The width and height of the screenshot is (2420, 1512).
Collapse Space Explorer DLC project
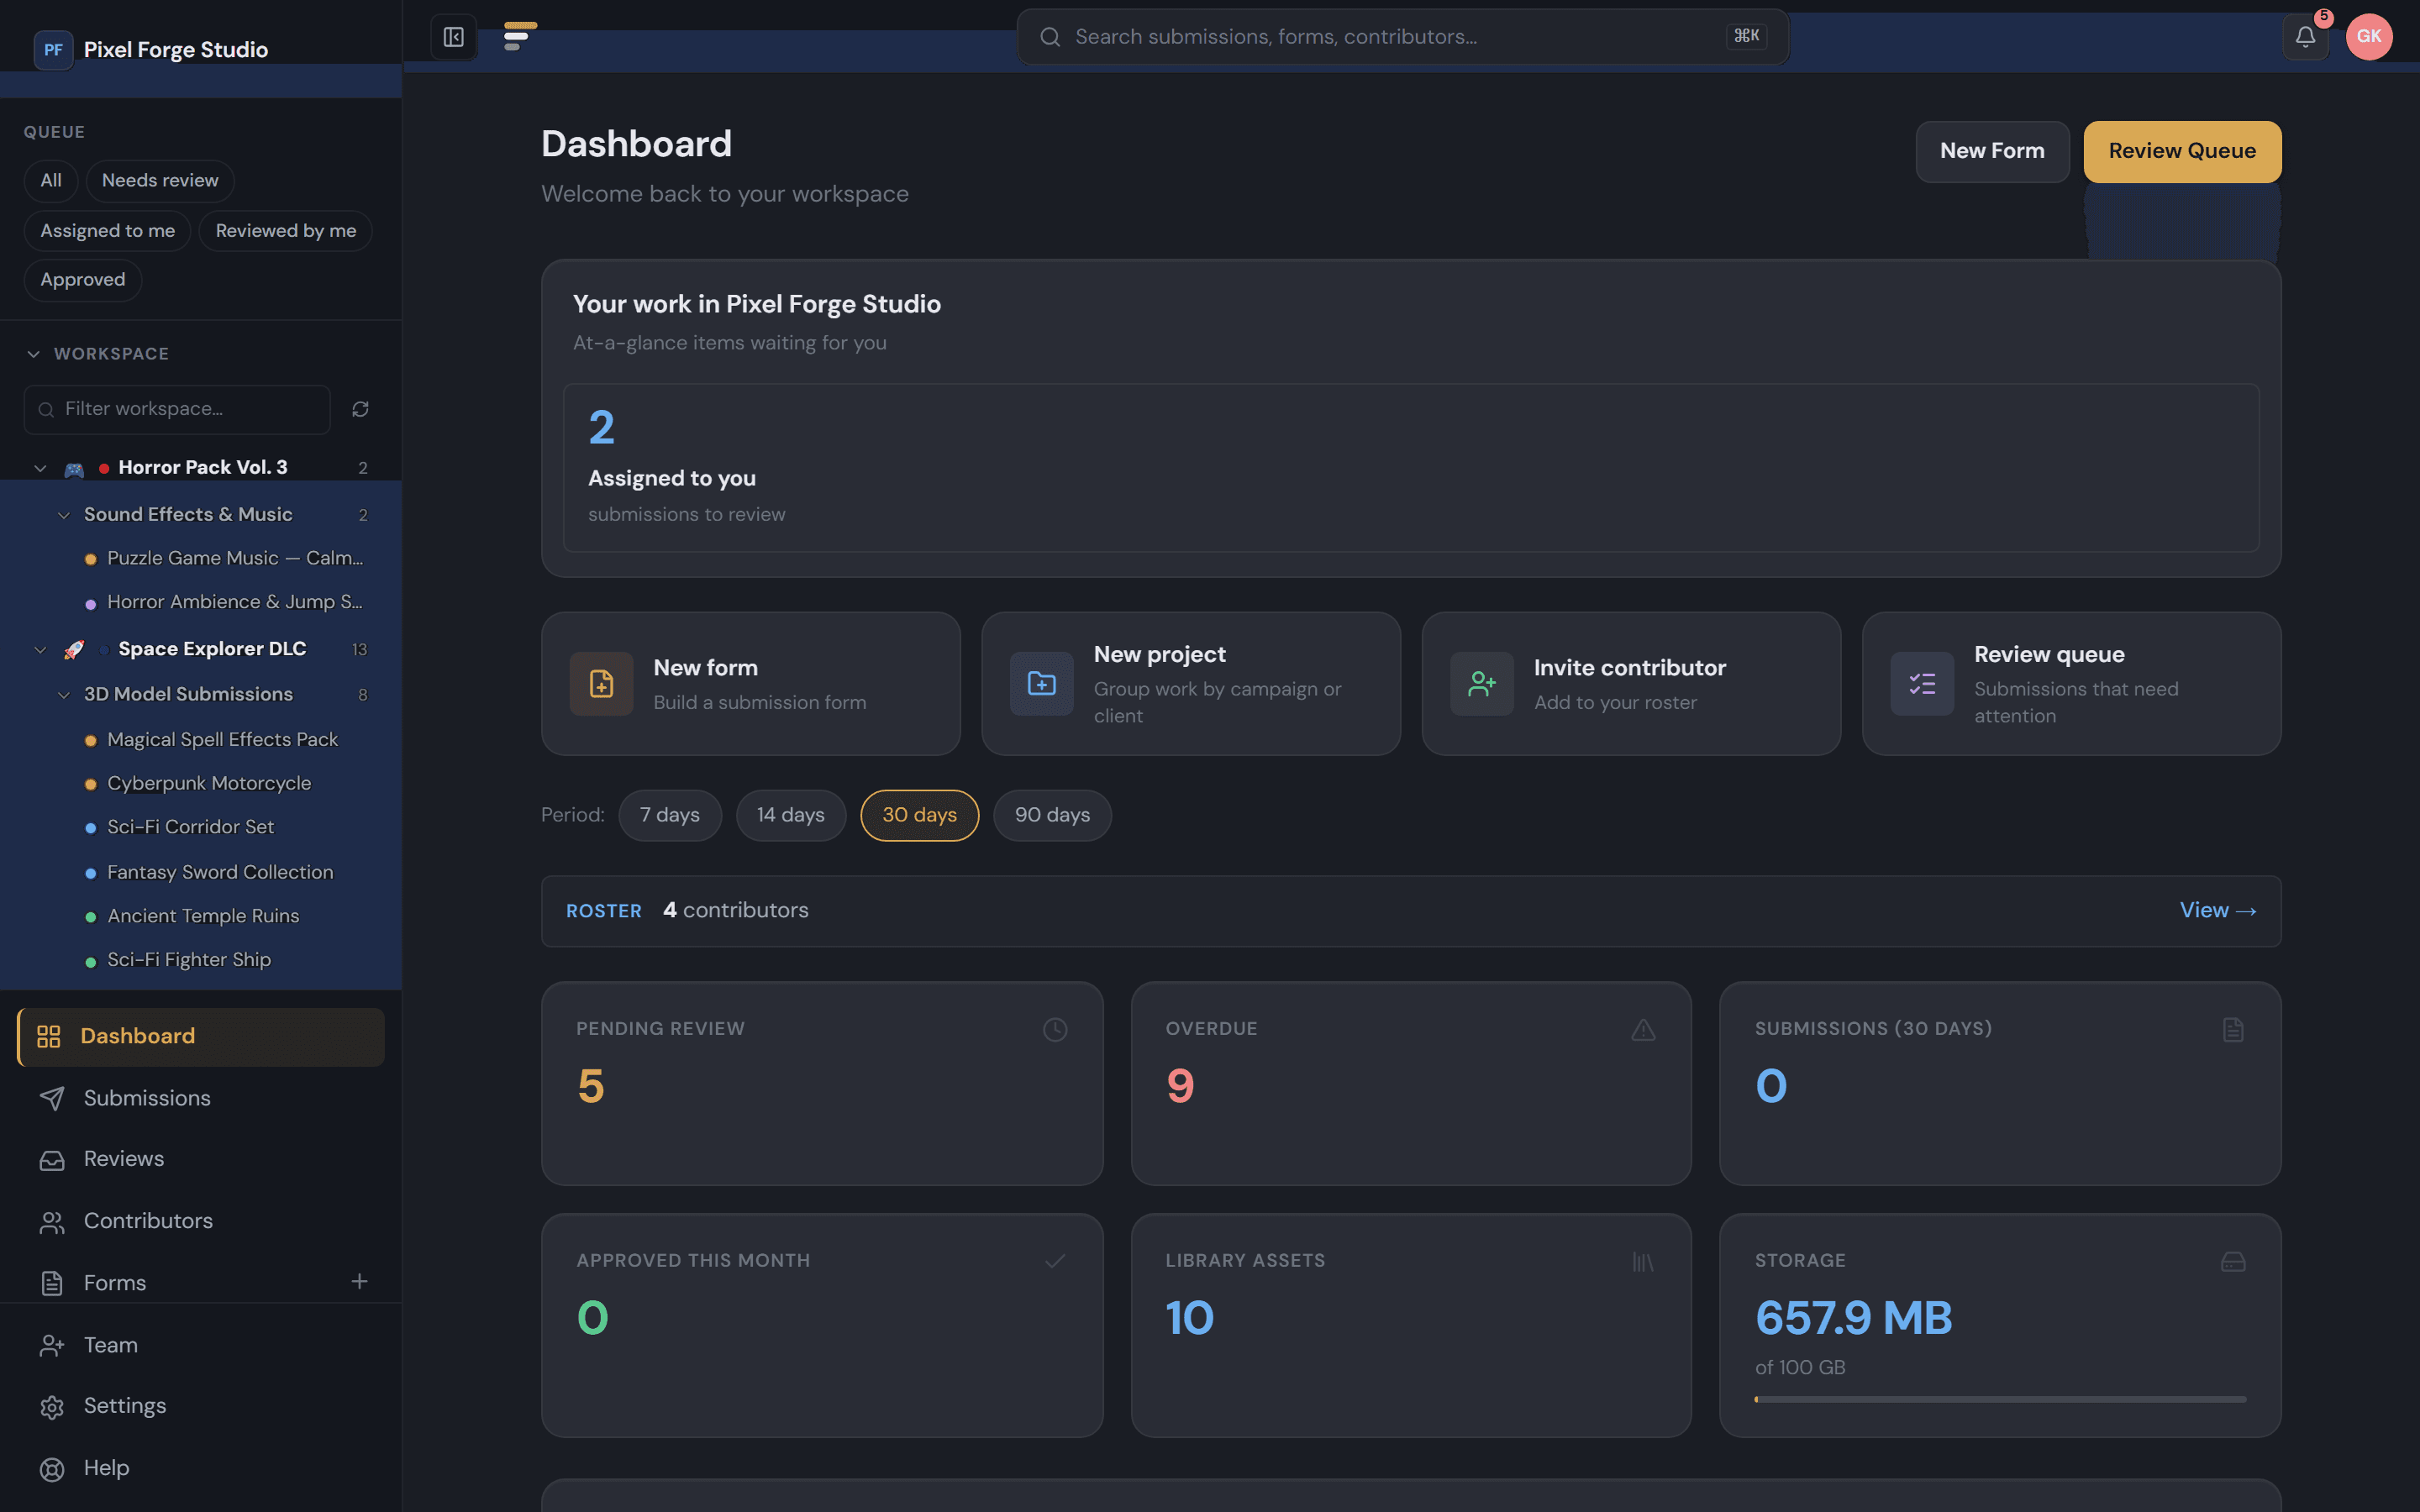point(40,649)
